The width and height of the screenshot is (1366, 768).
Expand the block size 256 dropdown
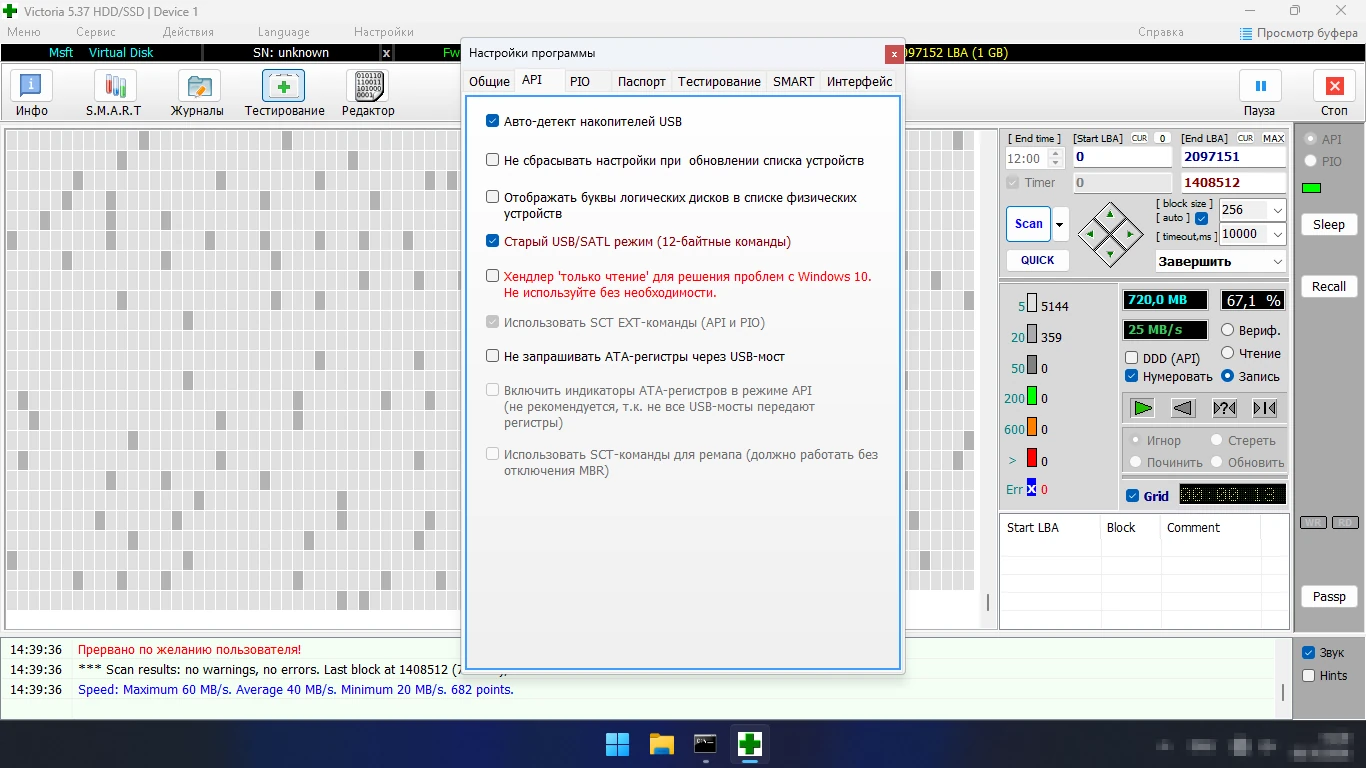(x=1277, y=210)
